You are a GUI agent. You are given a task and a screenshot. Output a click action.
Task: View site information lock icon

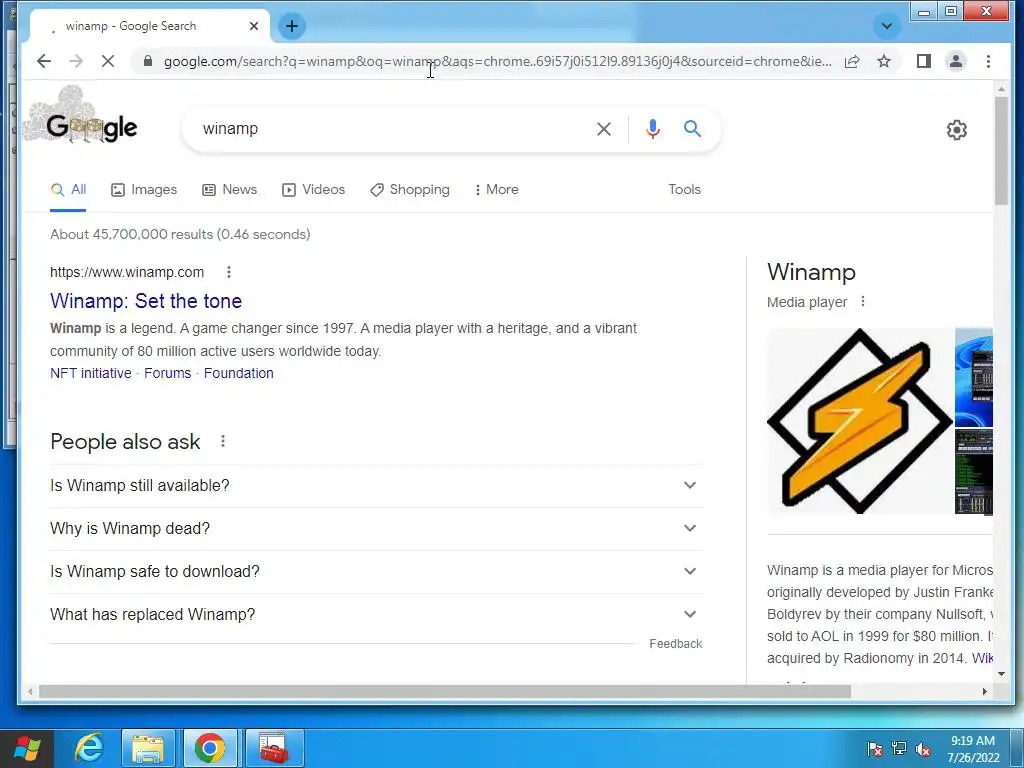point(148,61)
